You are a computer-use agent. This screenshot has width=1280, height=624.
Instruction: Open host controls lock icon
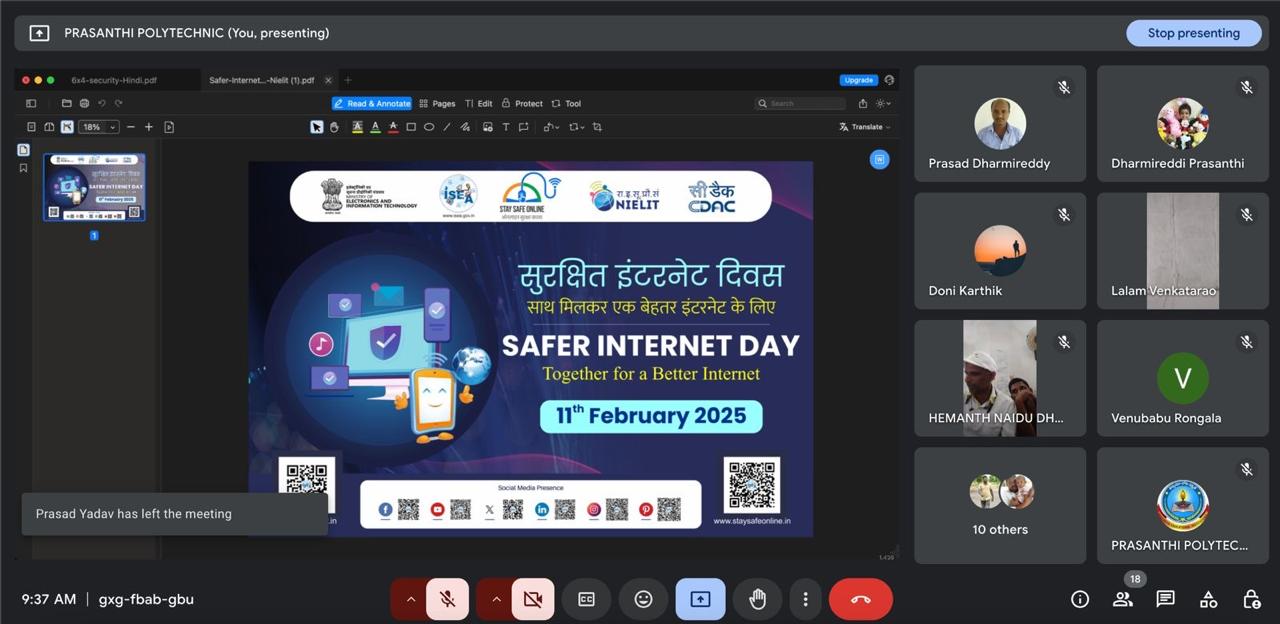(1251, 599)
